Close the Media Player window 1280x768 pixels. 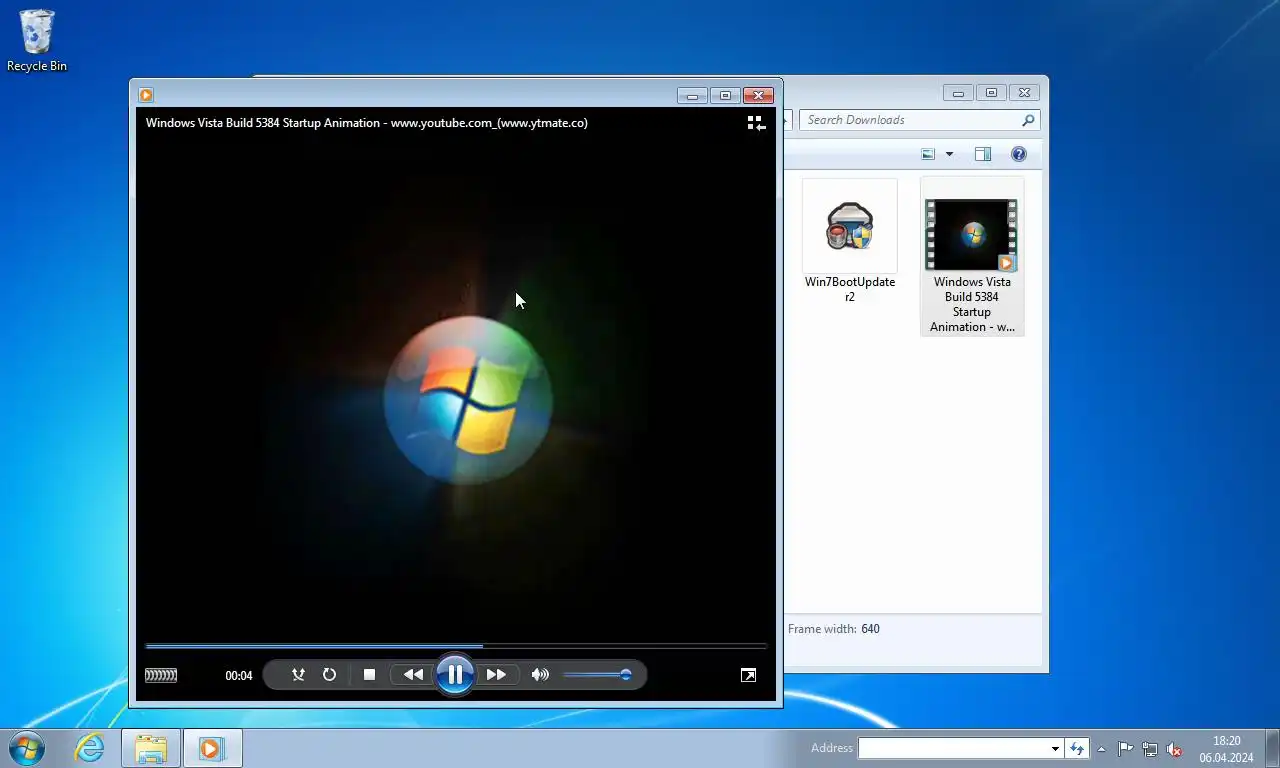coord(758,95)
